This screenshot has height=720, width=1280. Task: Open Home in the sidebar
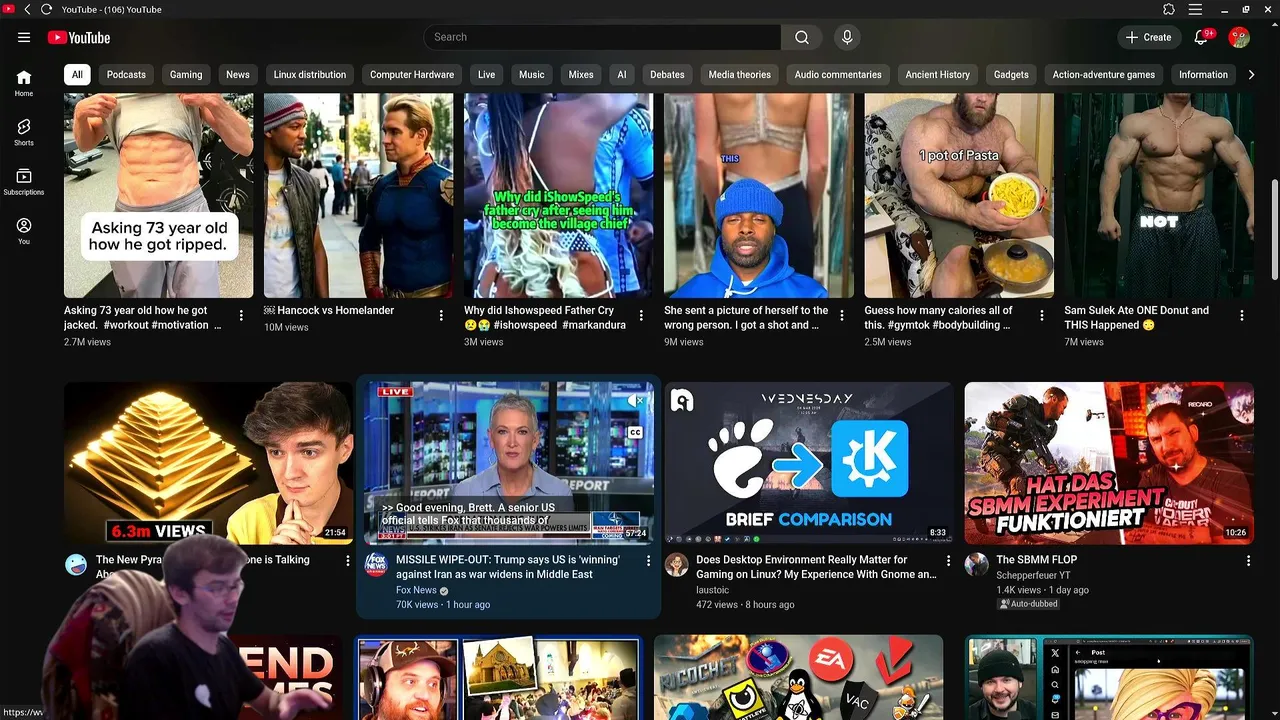click(24, 83)
